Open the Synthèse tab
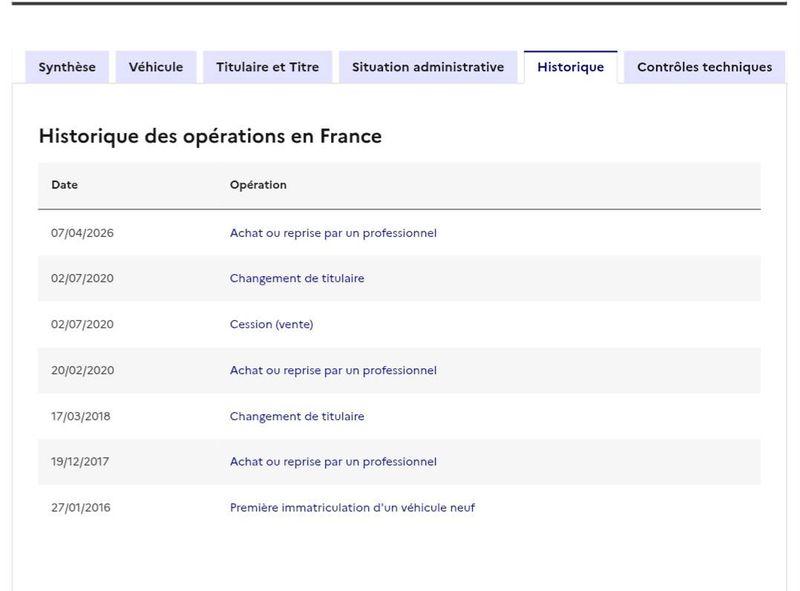This screenshot has height=591, width=800. pos(67,67)
